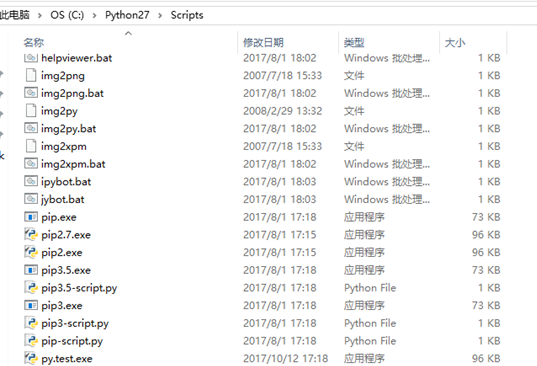Viewport: 537px width, 366px height.
Task: Click the pip.exe application icon
Action: click(x=31, y=217)
